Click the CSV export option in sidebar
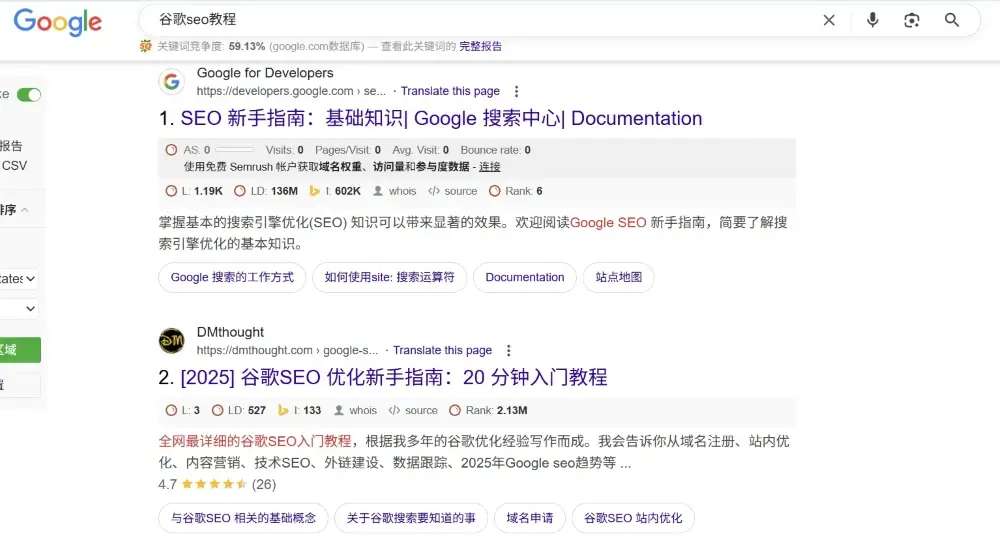This screenshot has width=1000, height=551. pyautogui.click(x=14, y=166)
